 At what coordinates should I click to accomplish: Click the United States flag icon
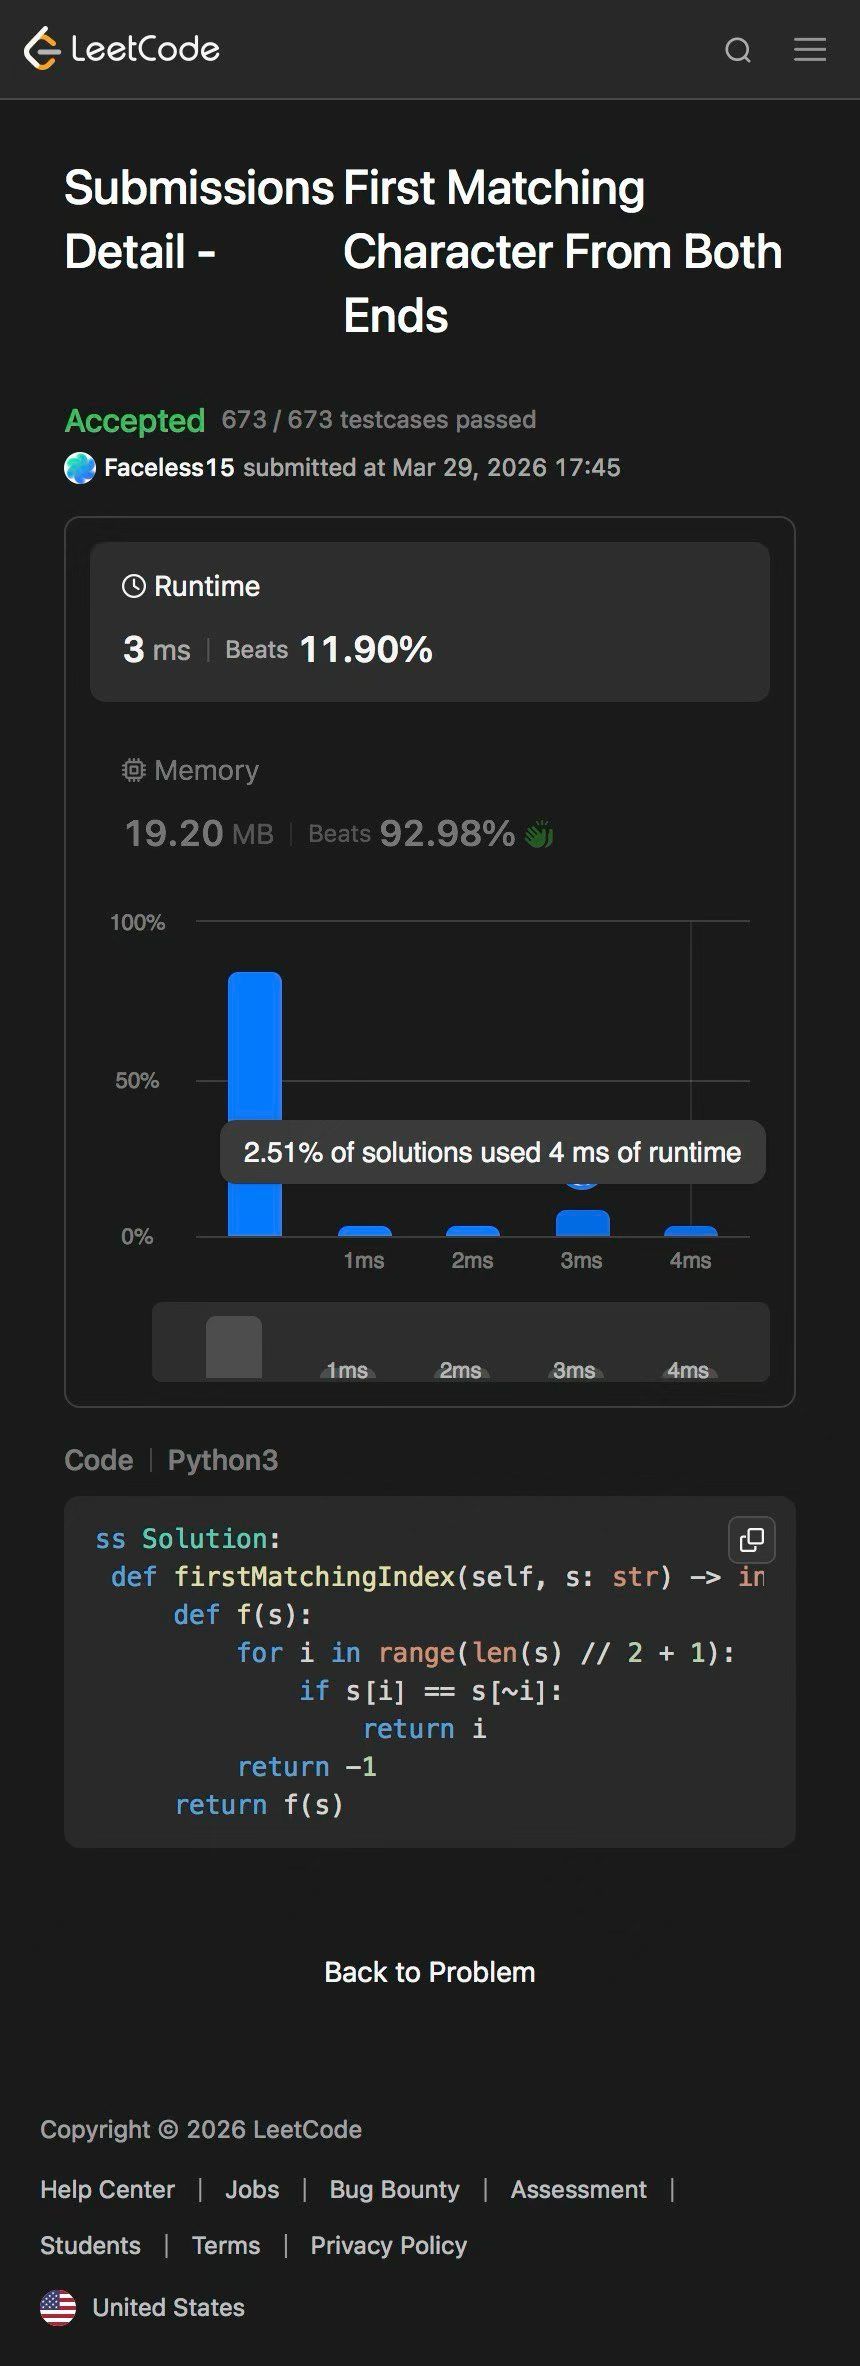58,2308
